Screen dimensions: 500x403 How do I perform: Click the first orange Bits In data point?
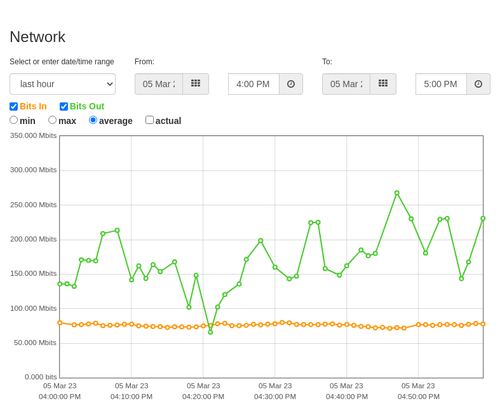tap(60, 323)
